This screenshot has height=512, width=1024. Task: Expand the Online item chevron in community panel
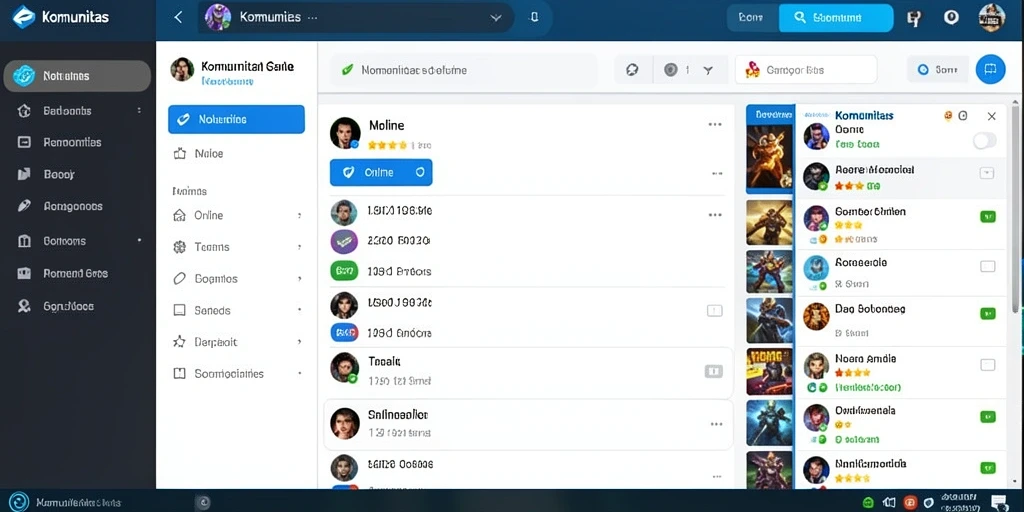click(299, 215)
